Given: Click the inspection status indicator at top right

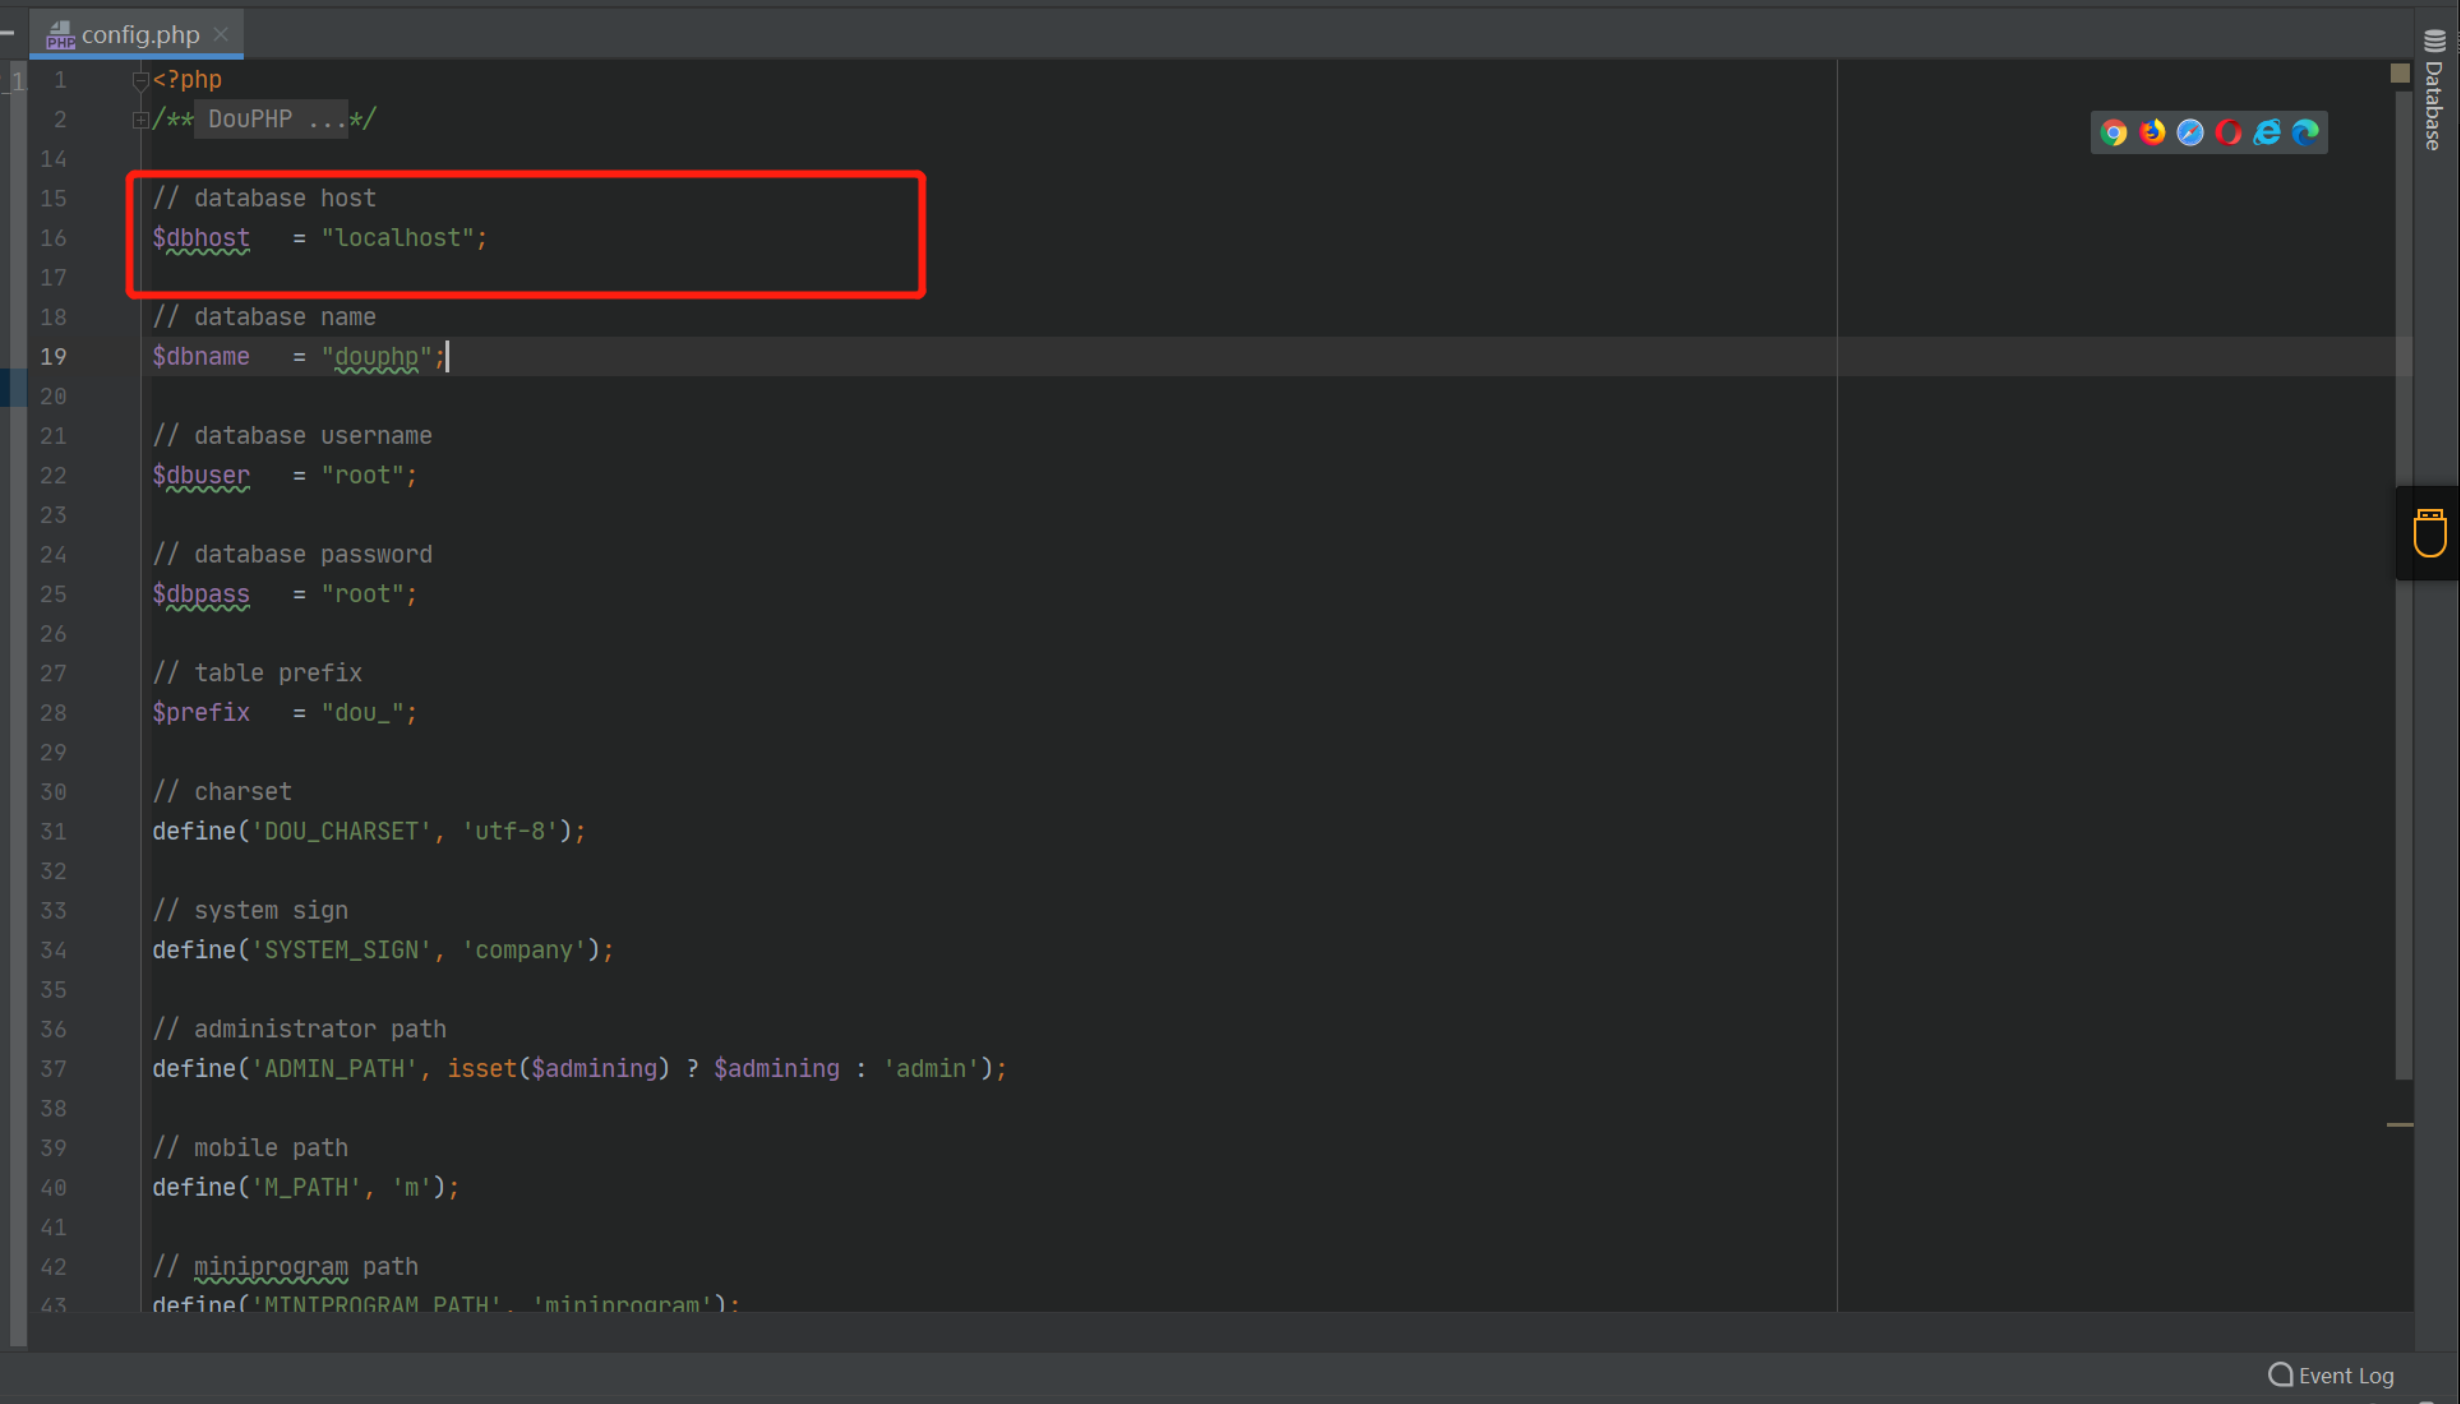Looking at the screenshot, I should [2400, 72].
